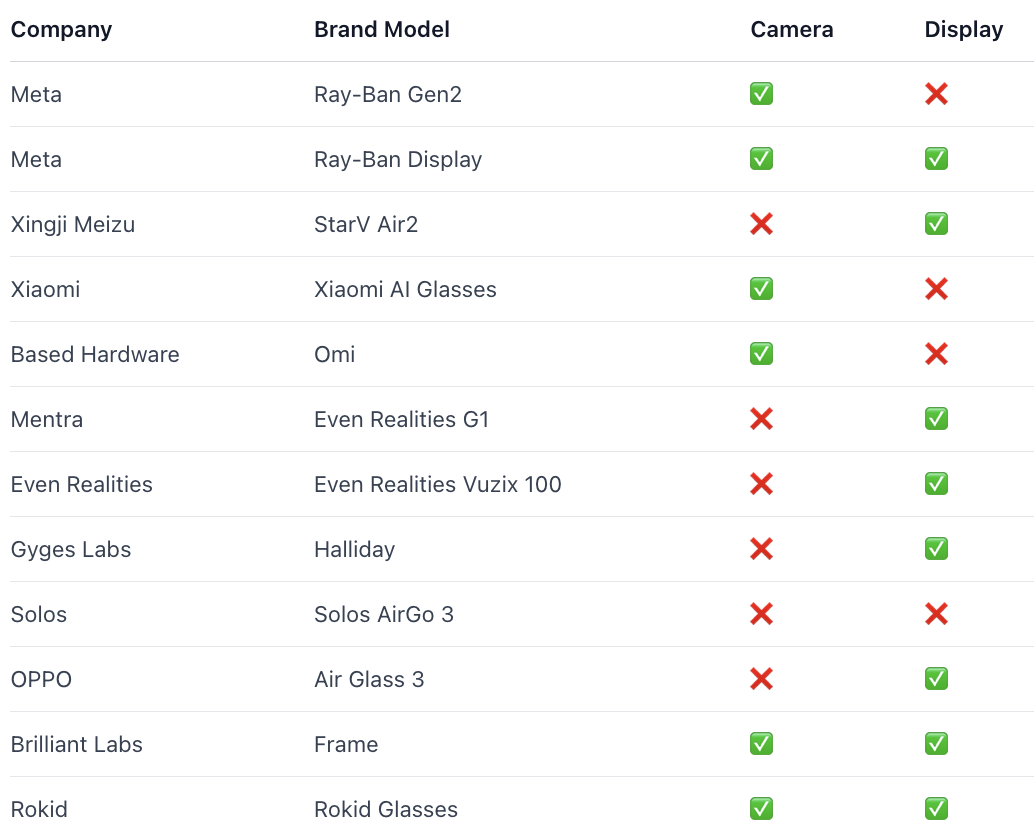Click the Based Hardware company cell
The image size is (1034, 838).
tap(95, 354)
